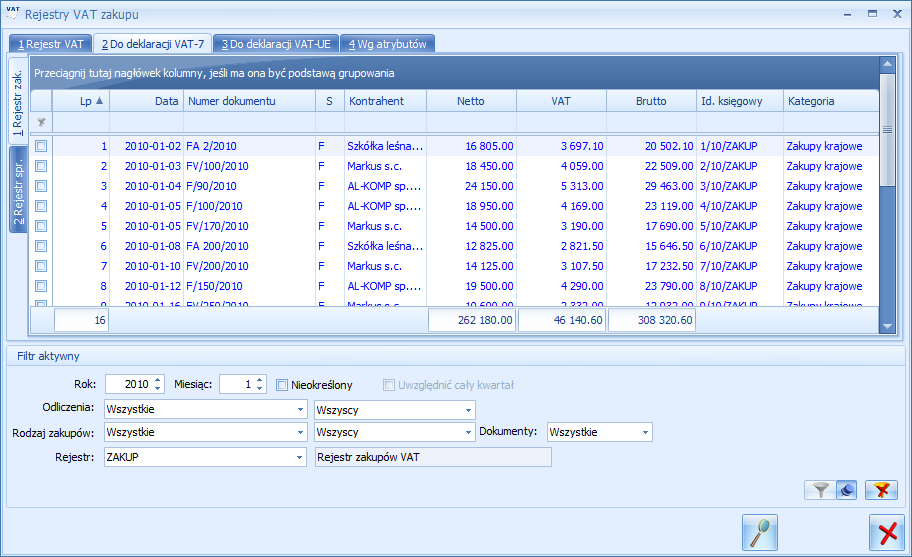Sort by Id. księgowy column header

tap(740, 101)
